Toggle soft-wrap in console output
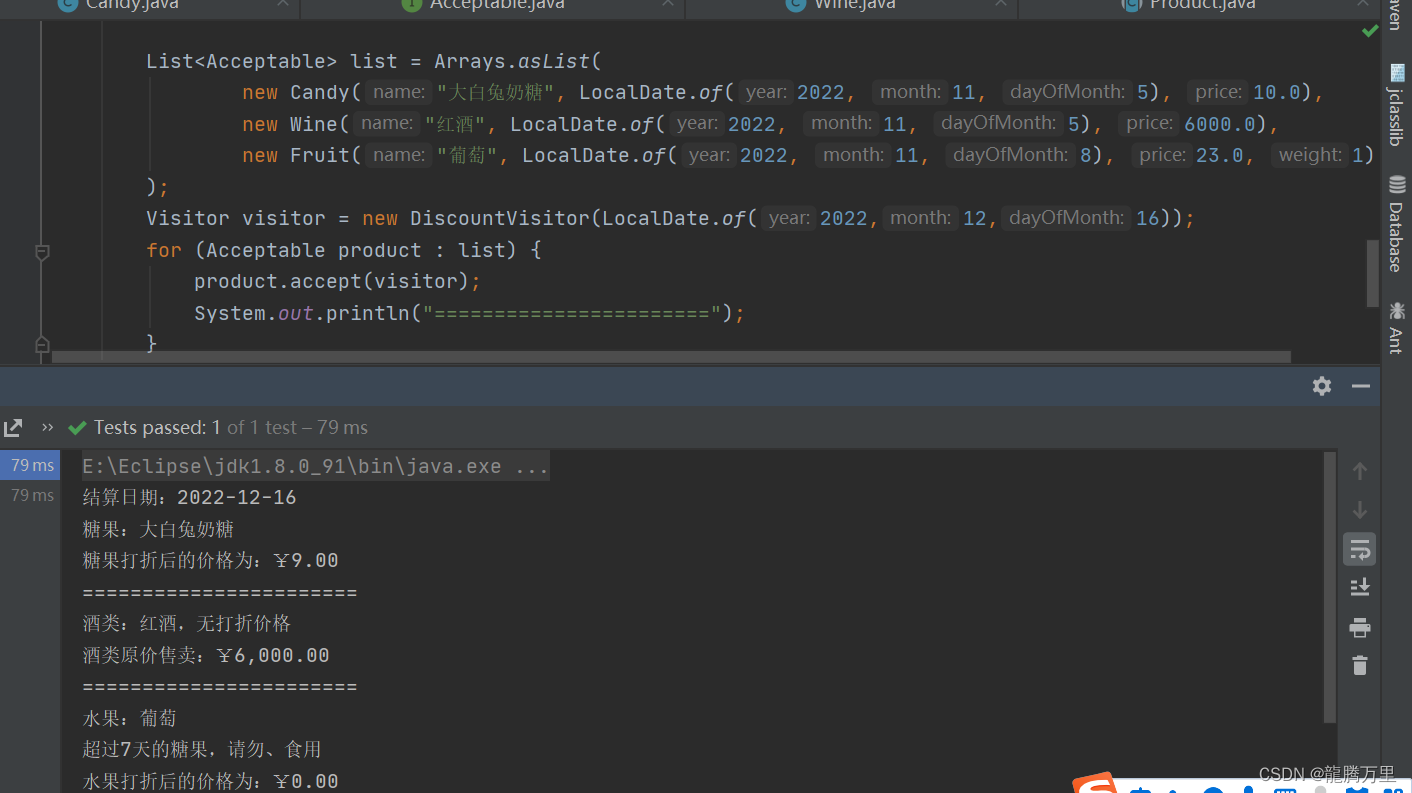Viewport: 1412px width, 793px height. (1359, 549)
